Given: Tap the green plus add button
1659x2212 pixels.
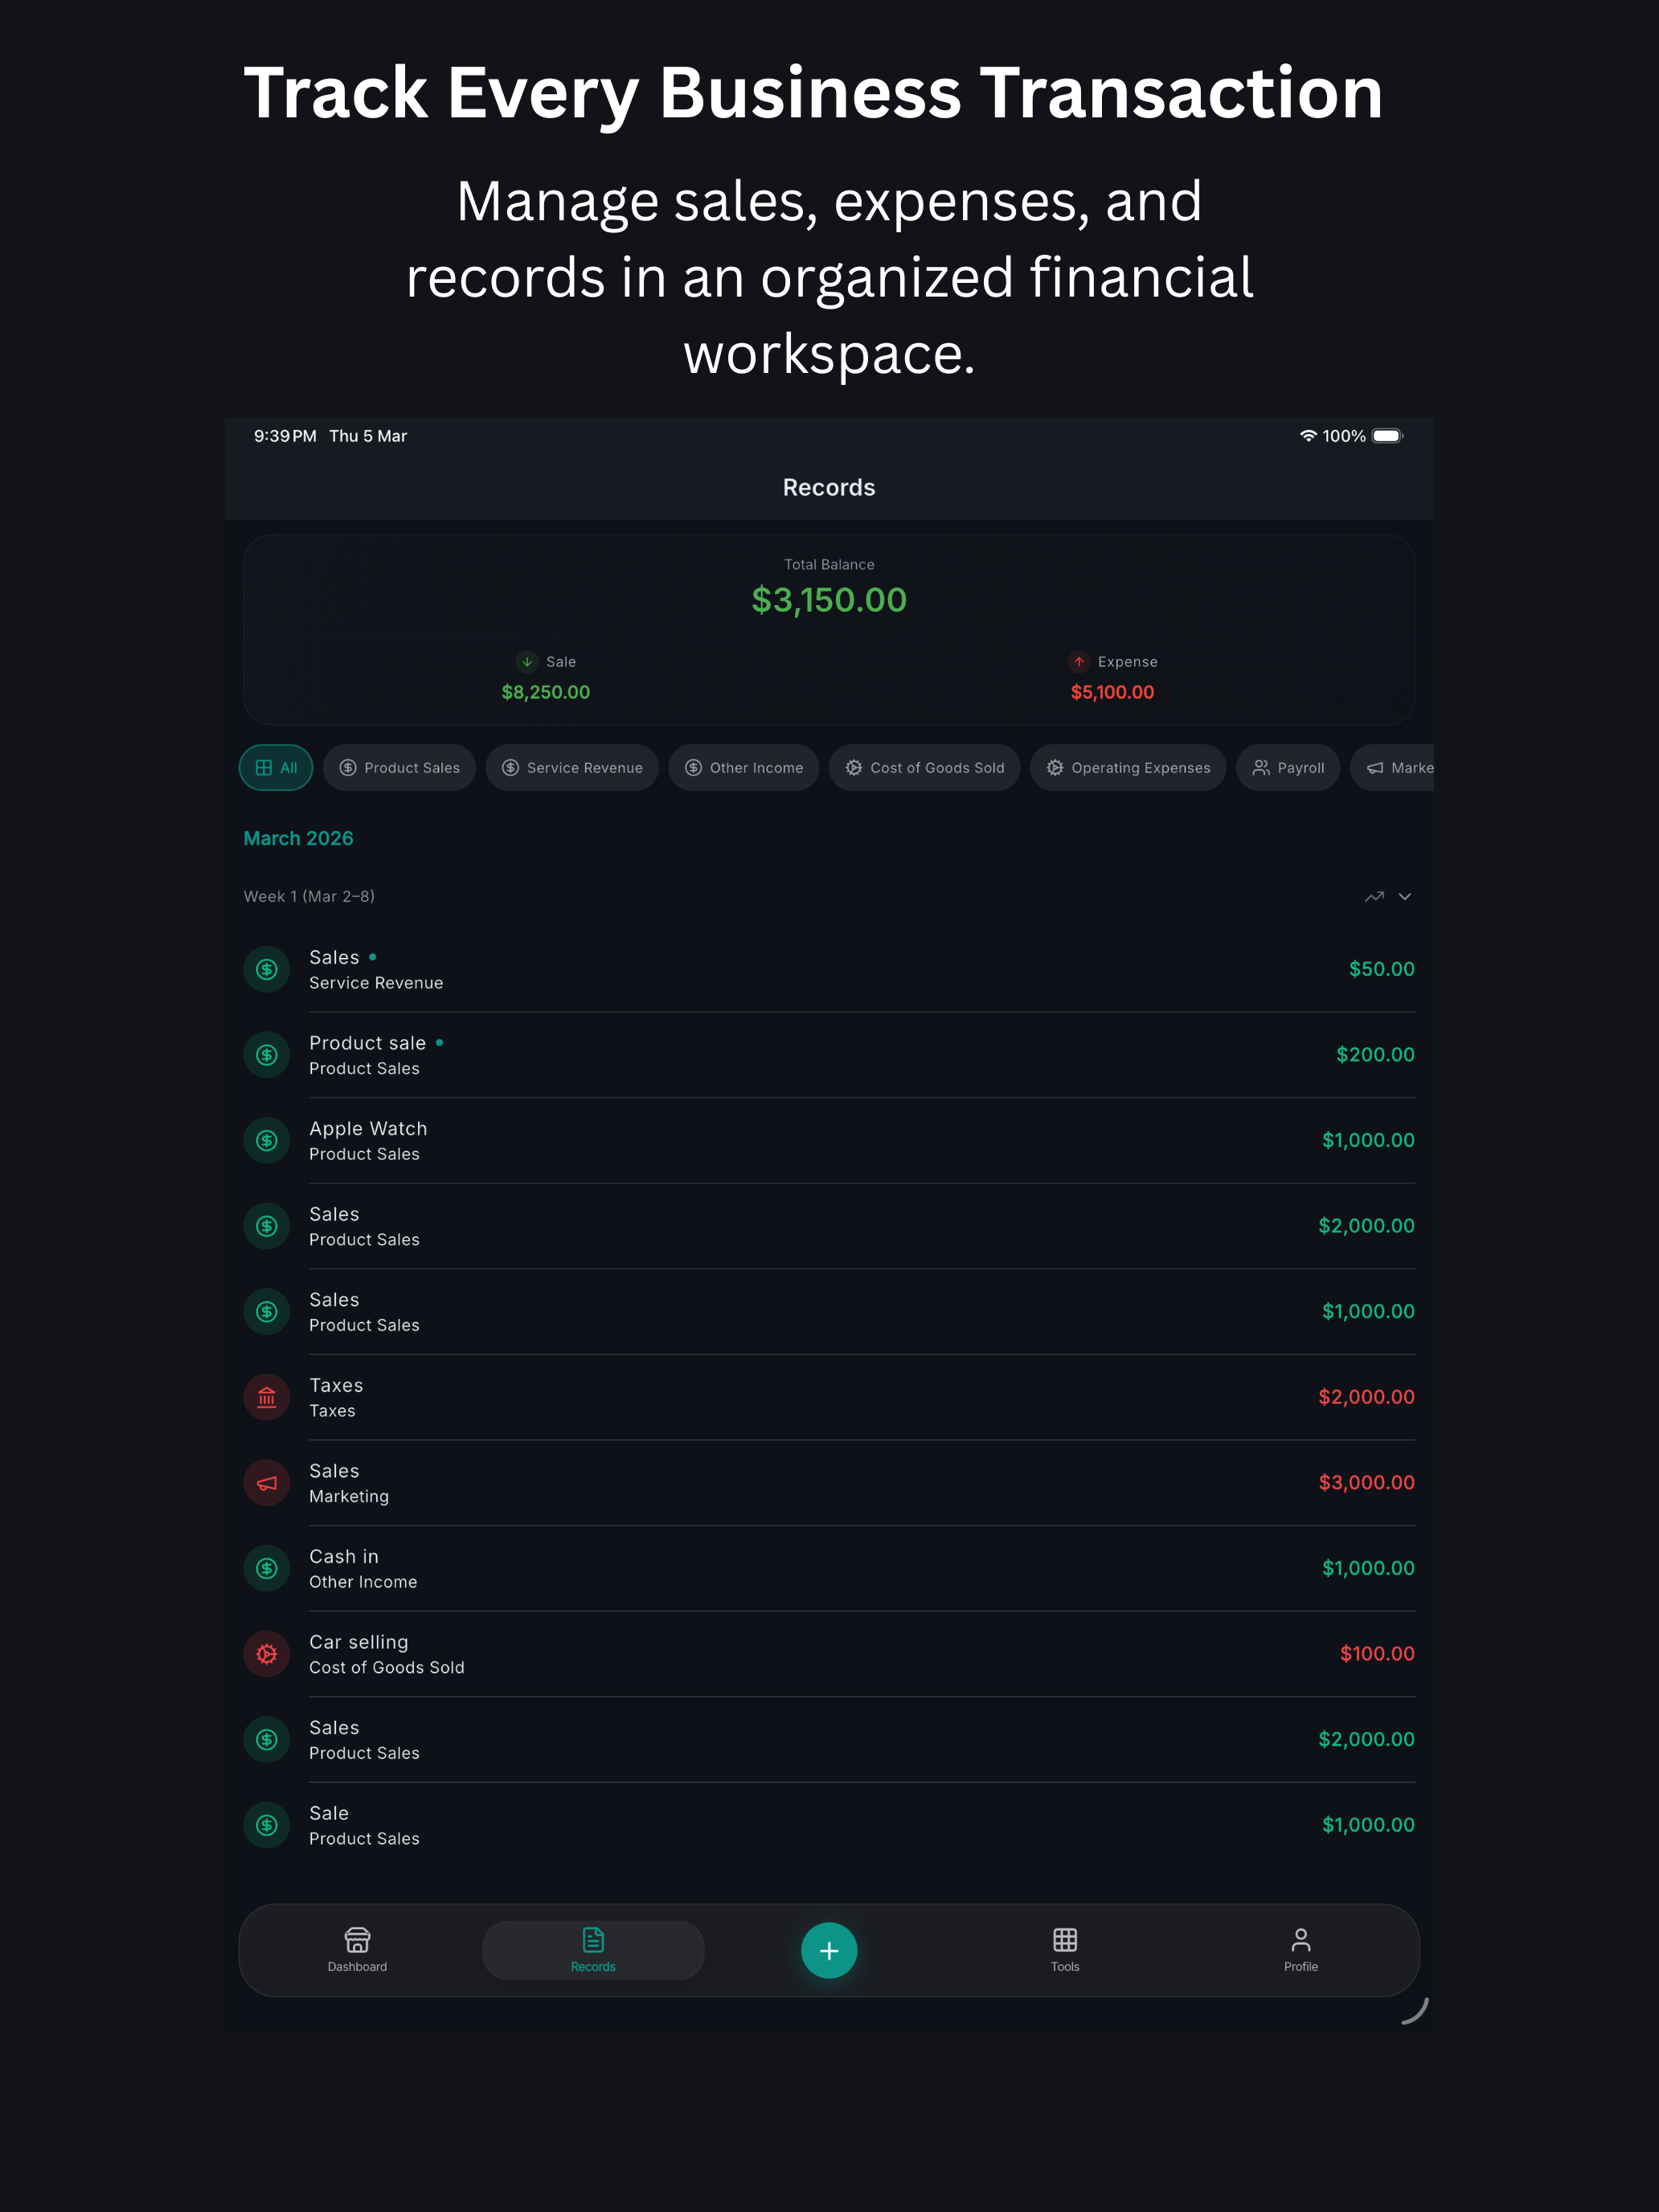Looking at the screenshot, I should (x=829, y=1950).
